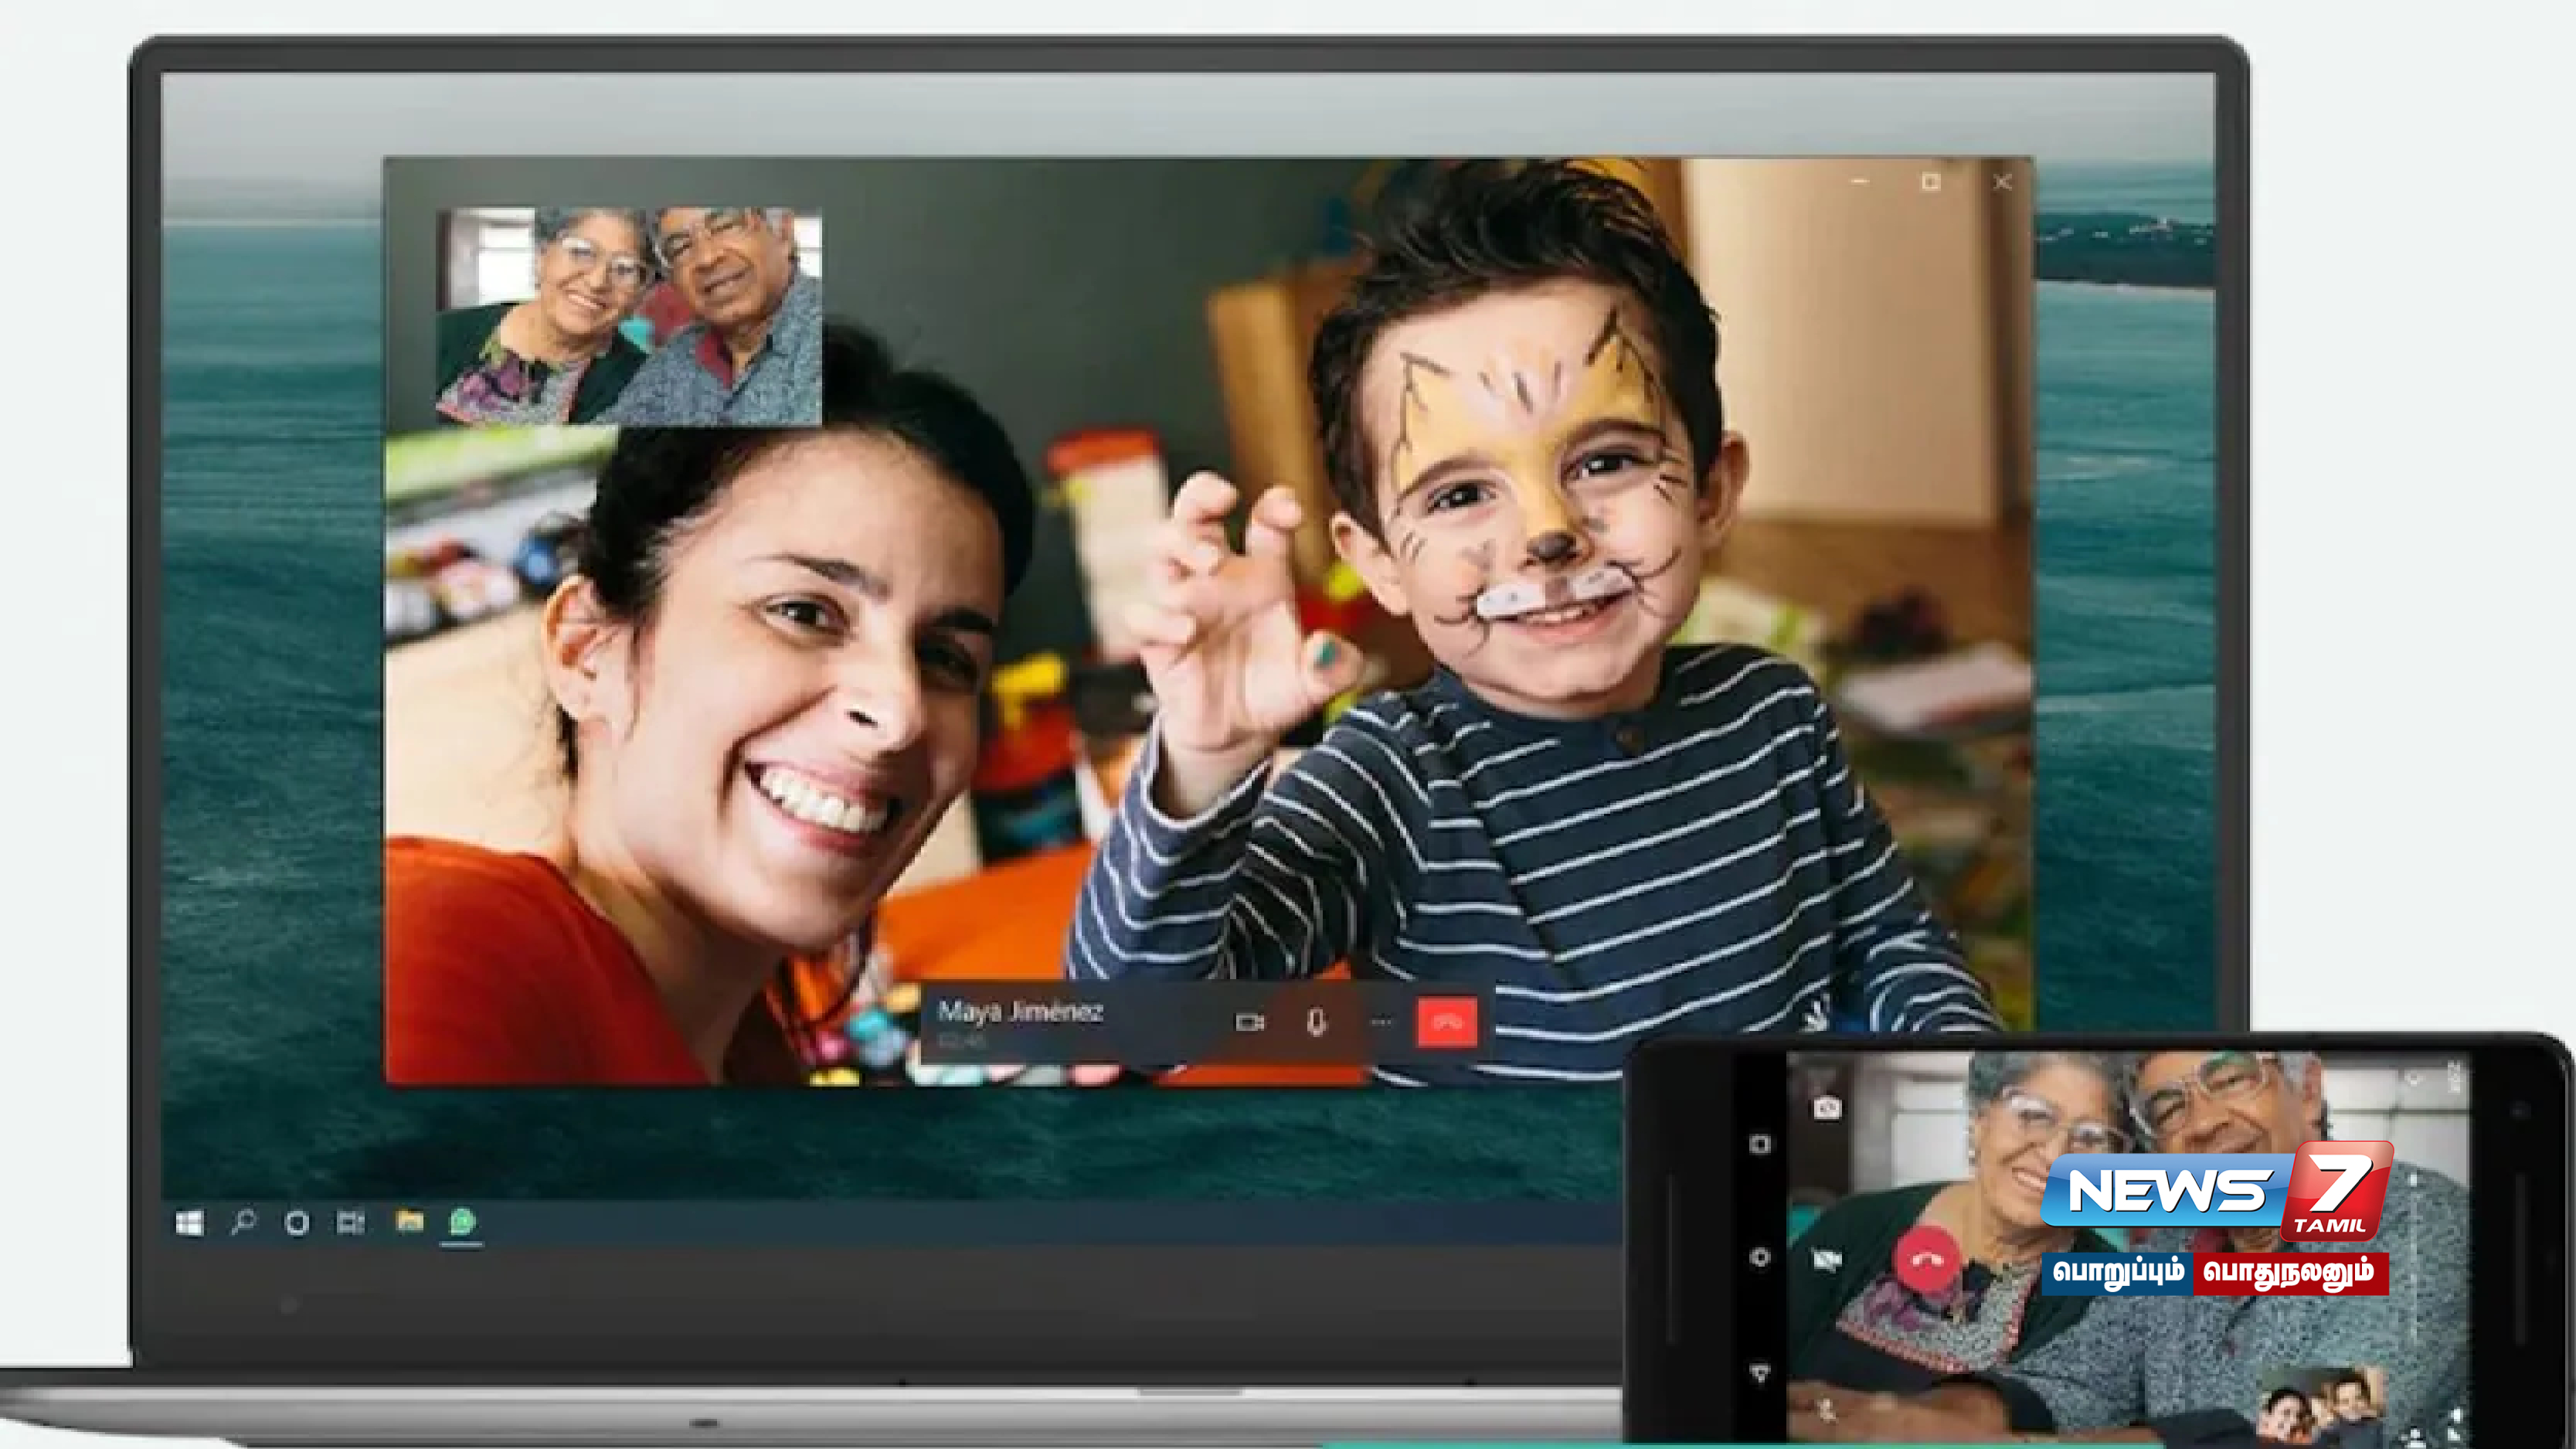Open WhatsApp from the taskbar
Viewport: 2576px width, 1449px height.
tap(462, 1221)
